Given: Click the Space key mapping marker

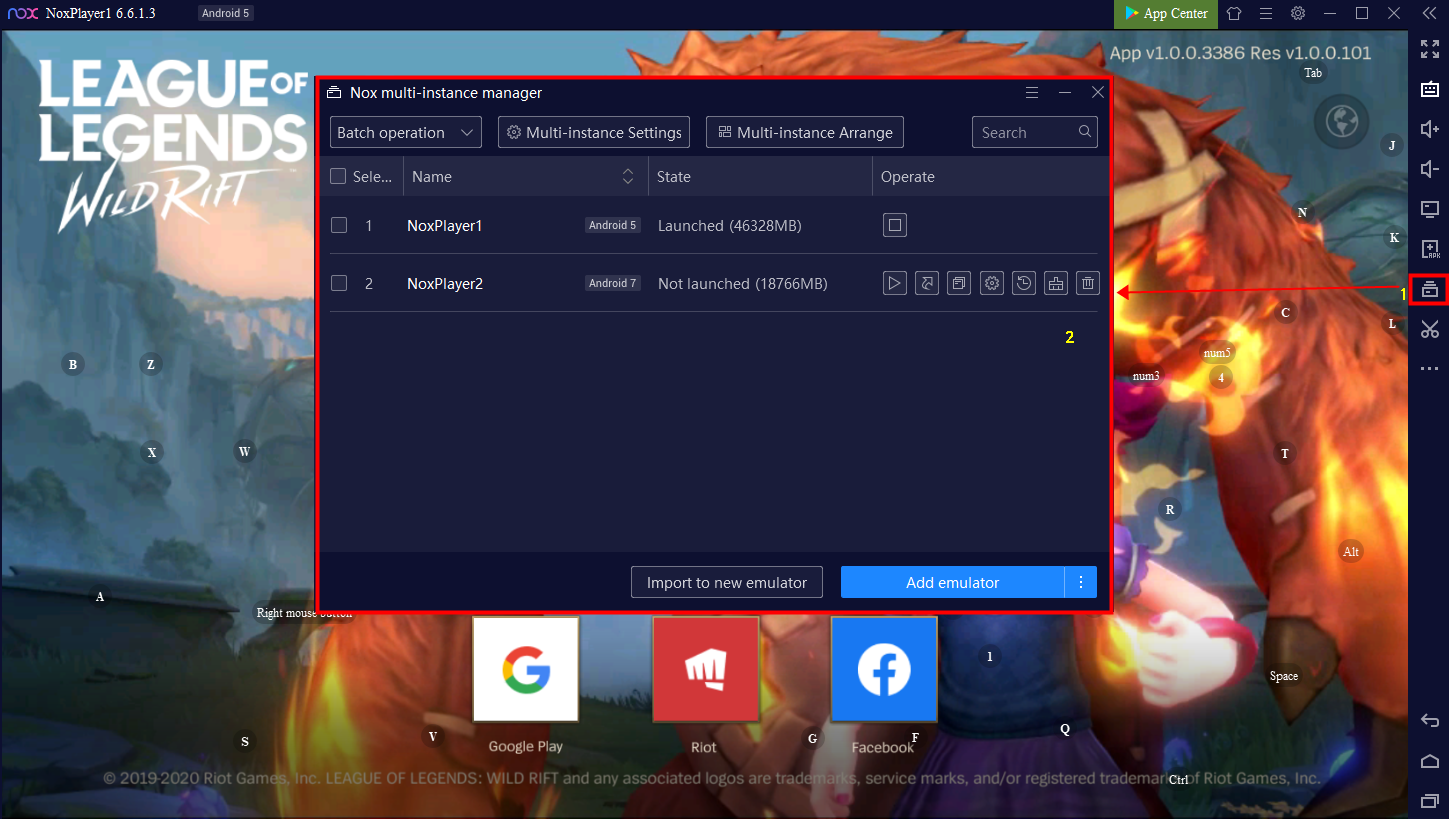Looking at the screenshot, I should 1284,676.
